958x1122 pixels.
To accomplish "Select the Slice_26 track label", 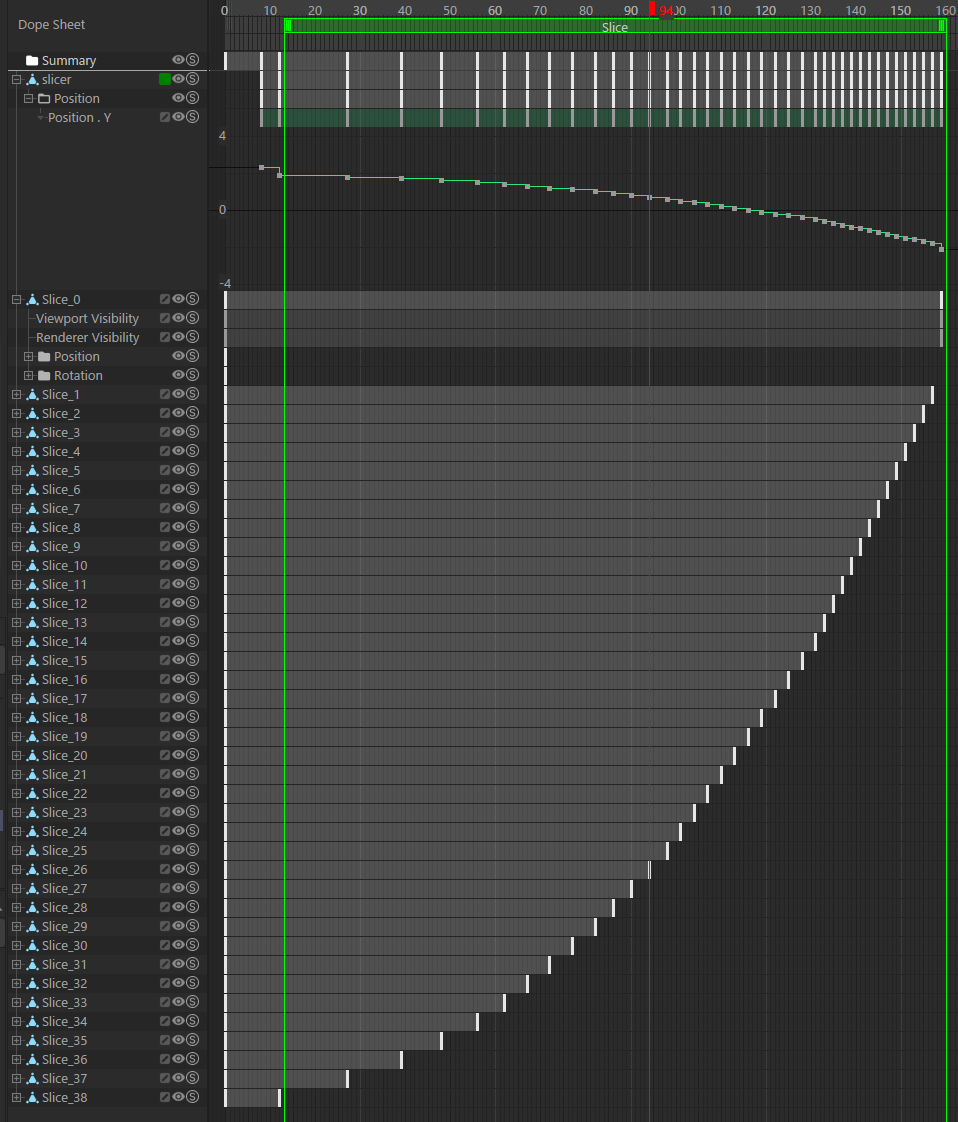I will (64, 869).
